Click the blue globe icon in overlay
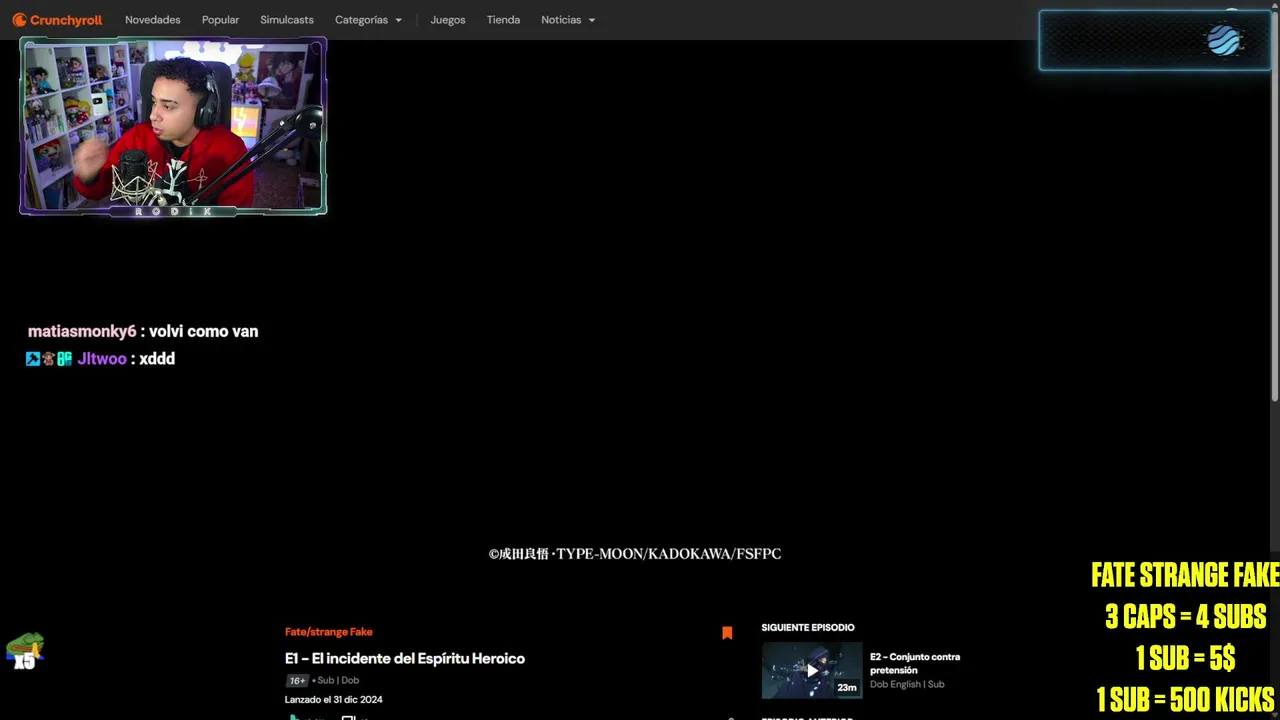 (1223, 40)
